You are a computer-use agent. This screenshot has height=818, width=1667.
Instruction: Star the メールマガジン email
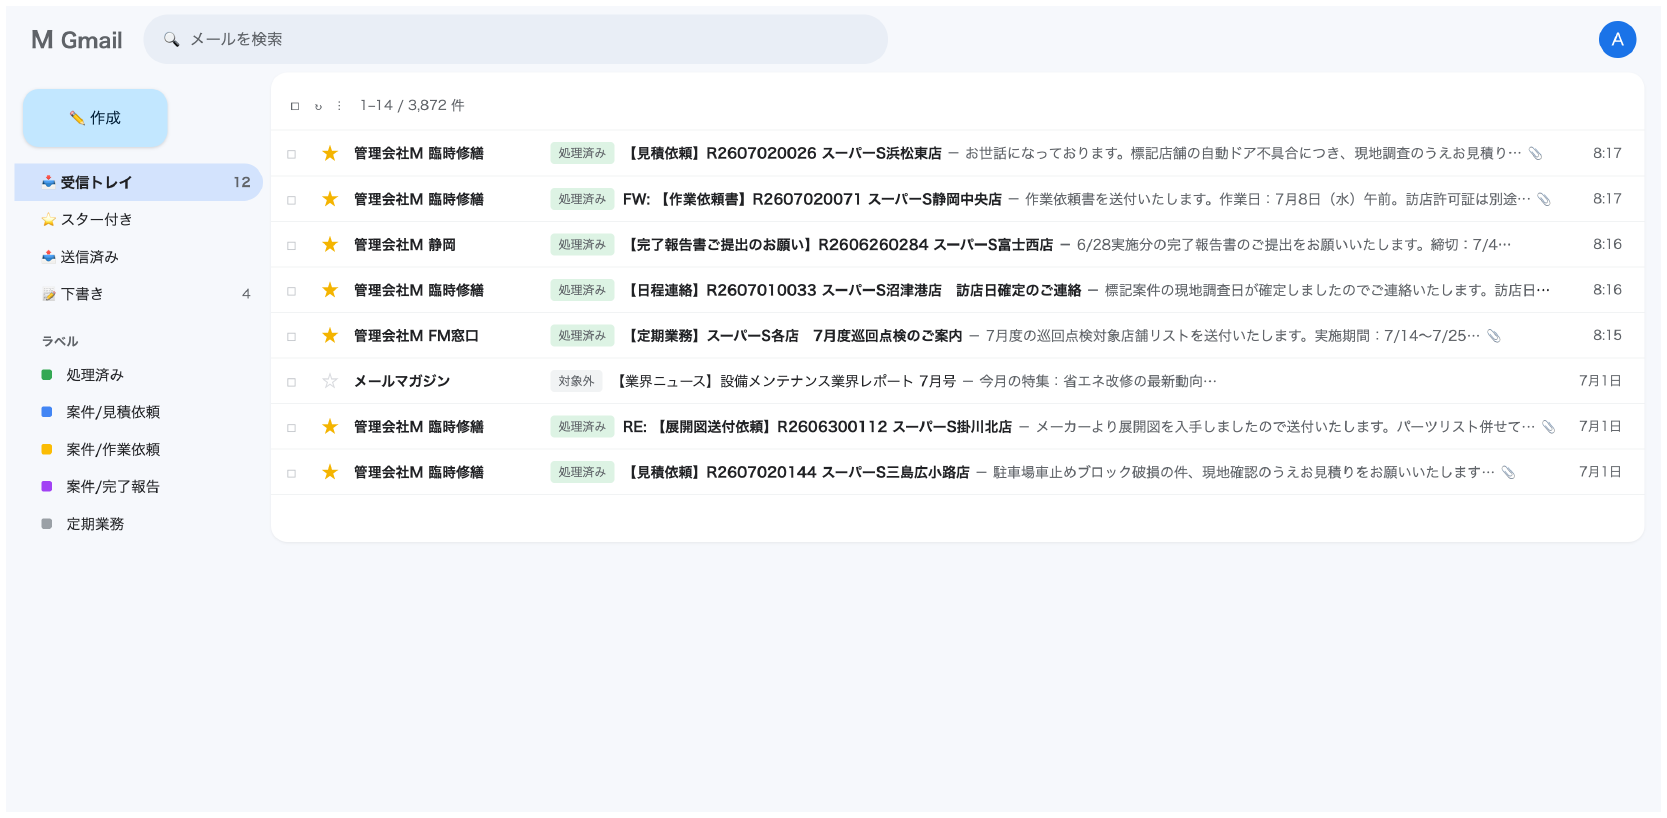330,381
